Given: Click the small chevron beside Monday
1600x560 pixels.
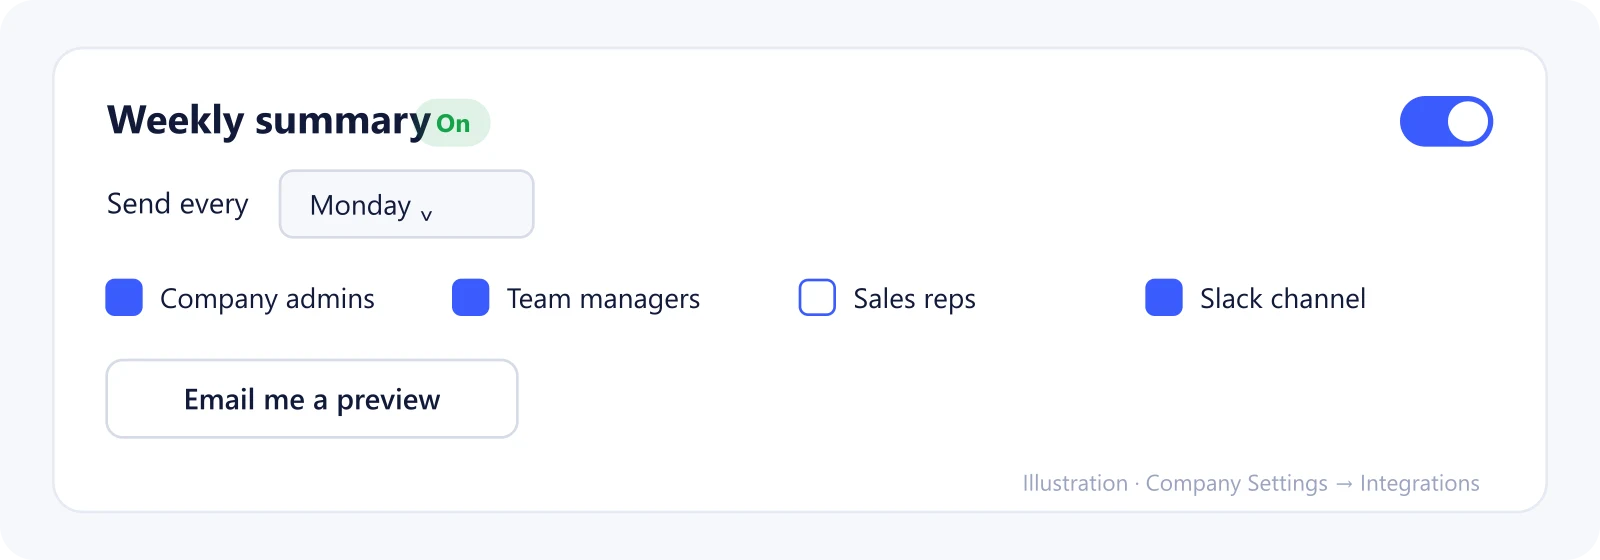Looking at the screenshot, I should click(427, 214).
